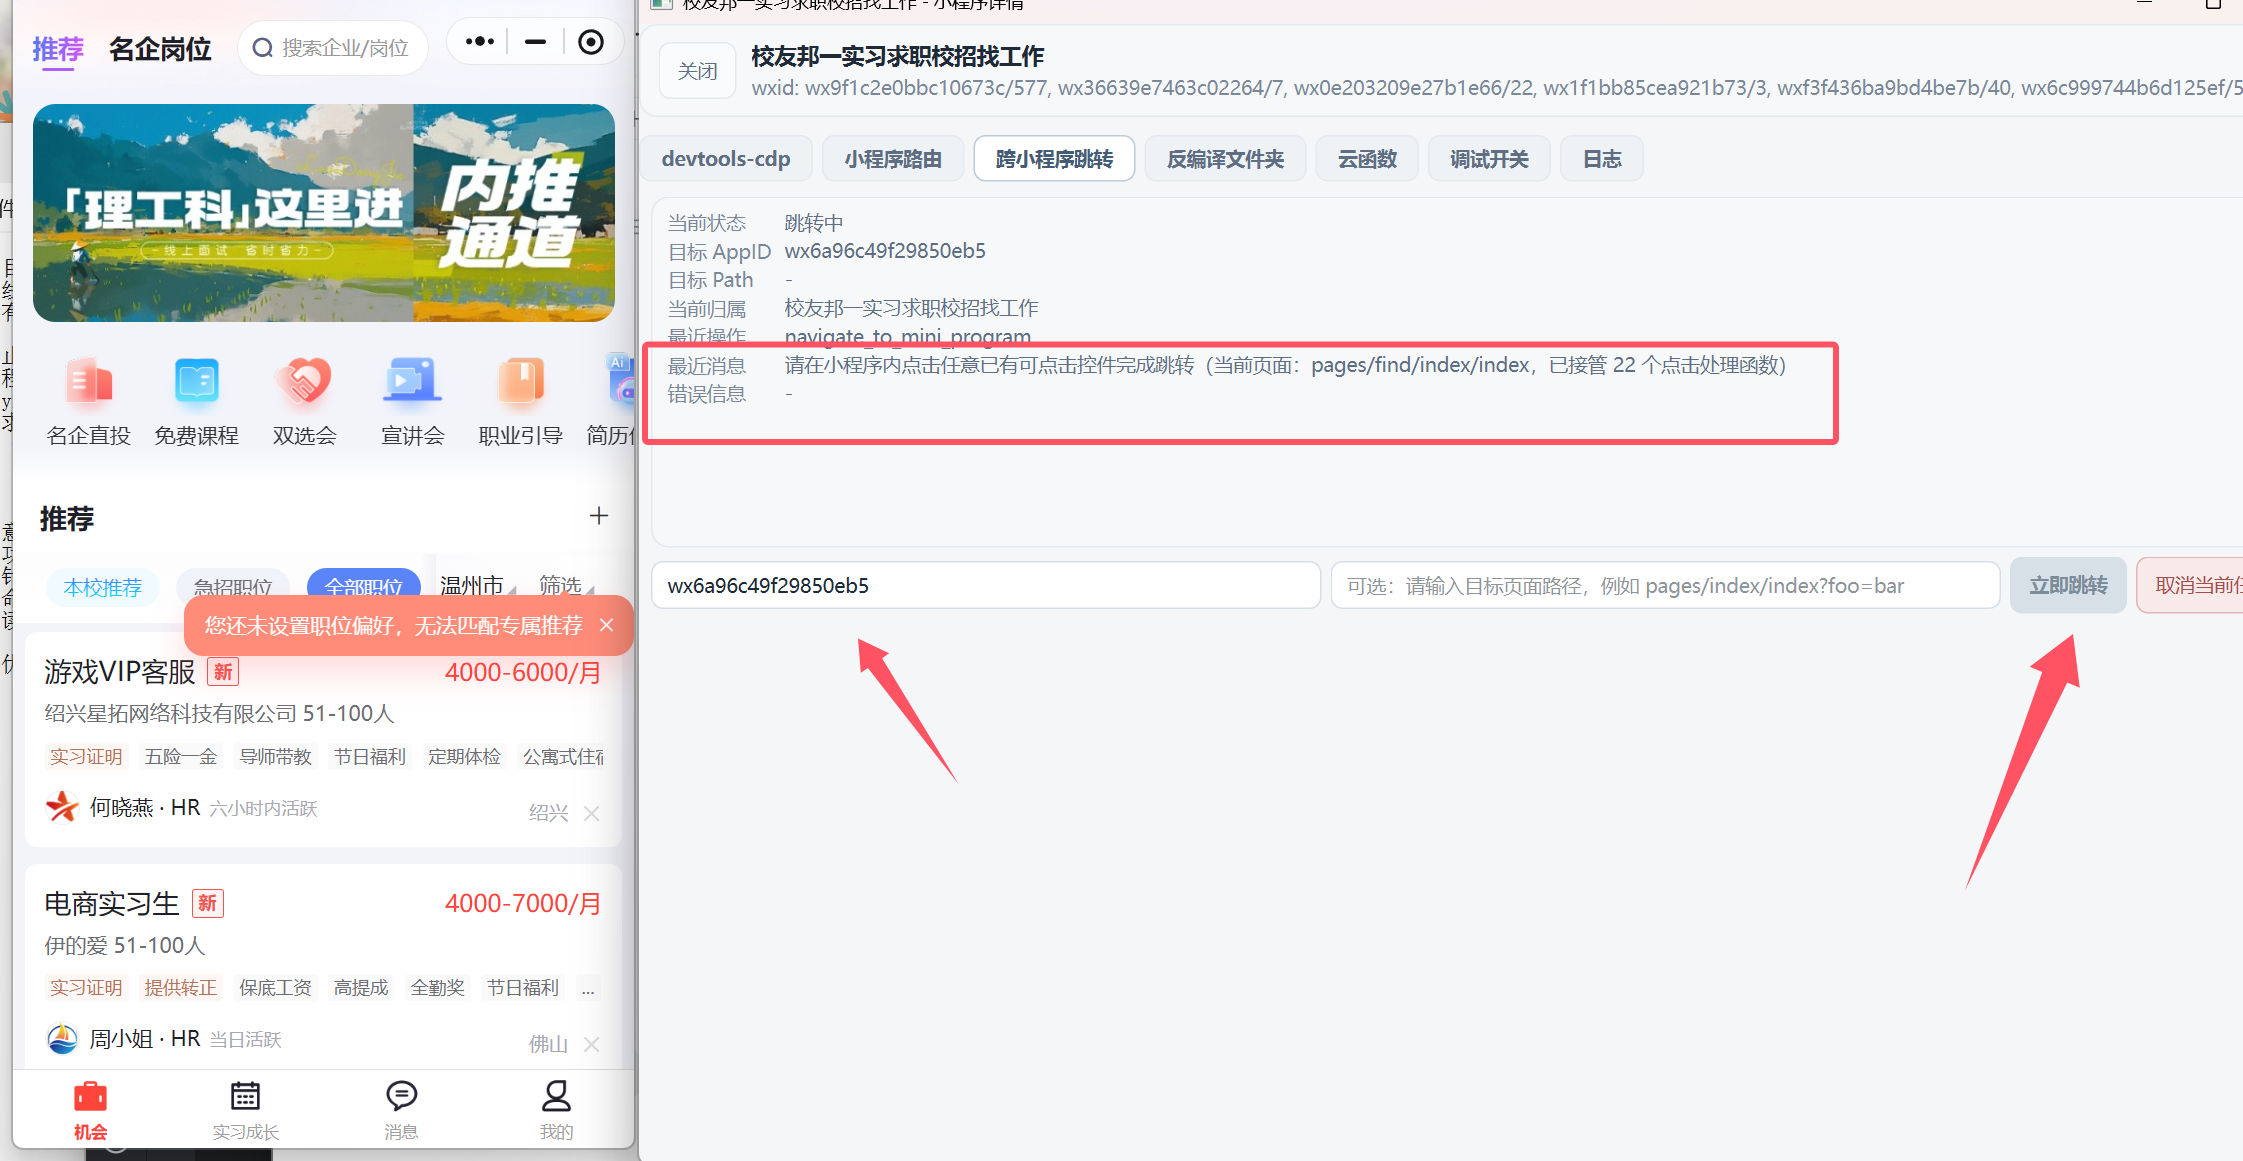Open the 游戏VIP客服 job title
The image size is (2243, 1161).
pos(120,672)
